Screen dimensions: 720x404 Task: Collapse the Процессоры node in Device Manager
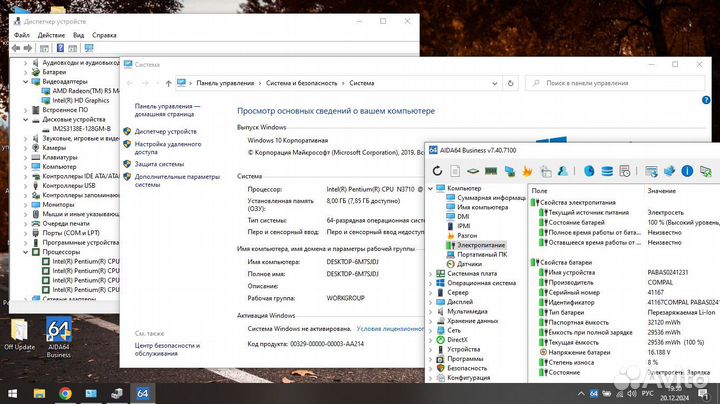click(26, 252)
